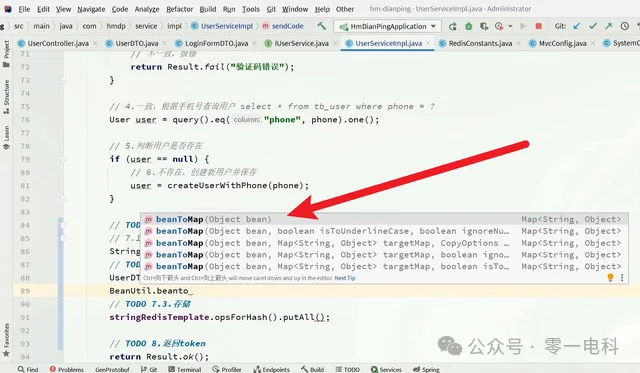This screenshot has height=373, width=640.
Task: Close the RedisConstants.java tab
Action: click(518, 43)
